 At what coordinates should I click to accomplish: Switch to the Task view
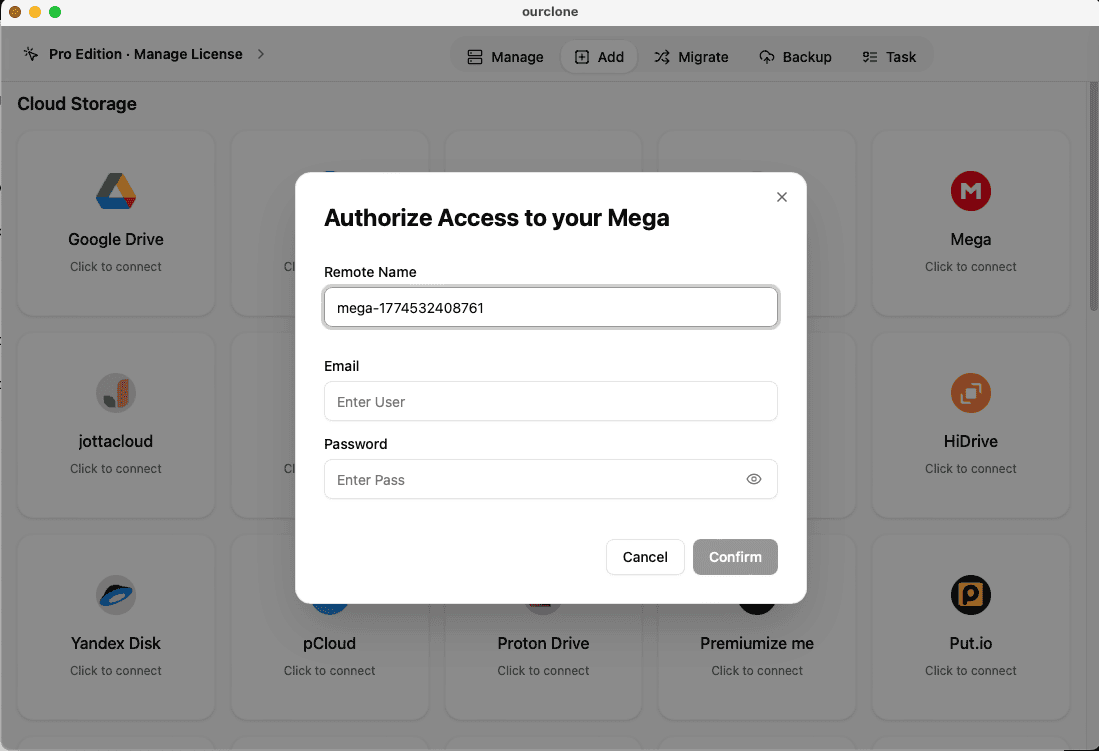coord(889,57)
